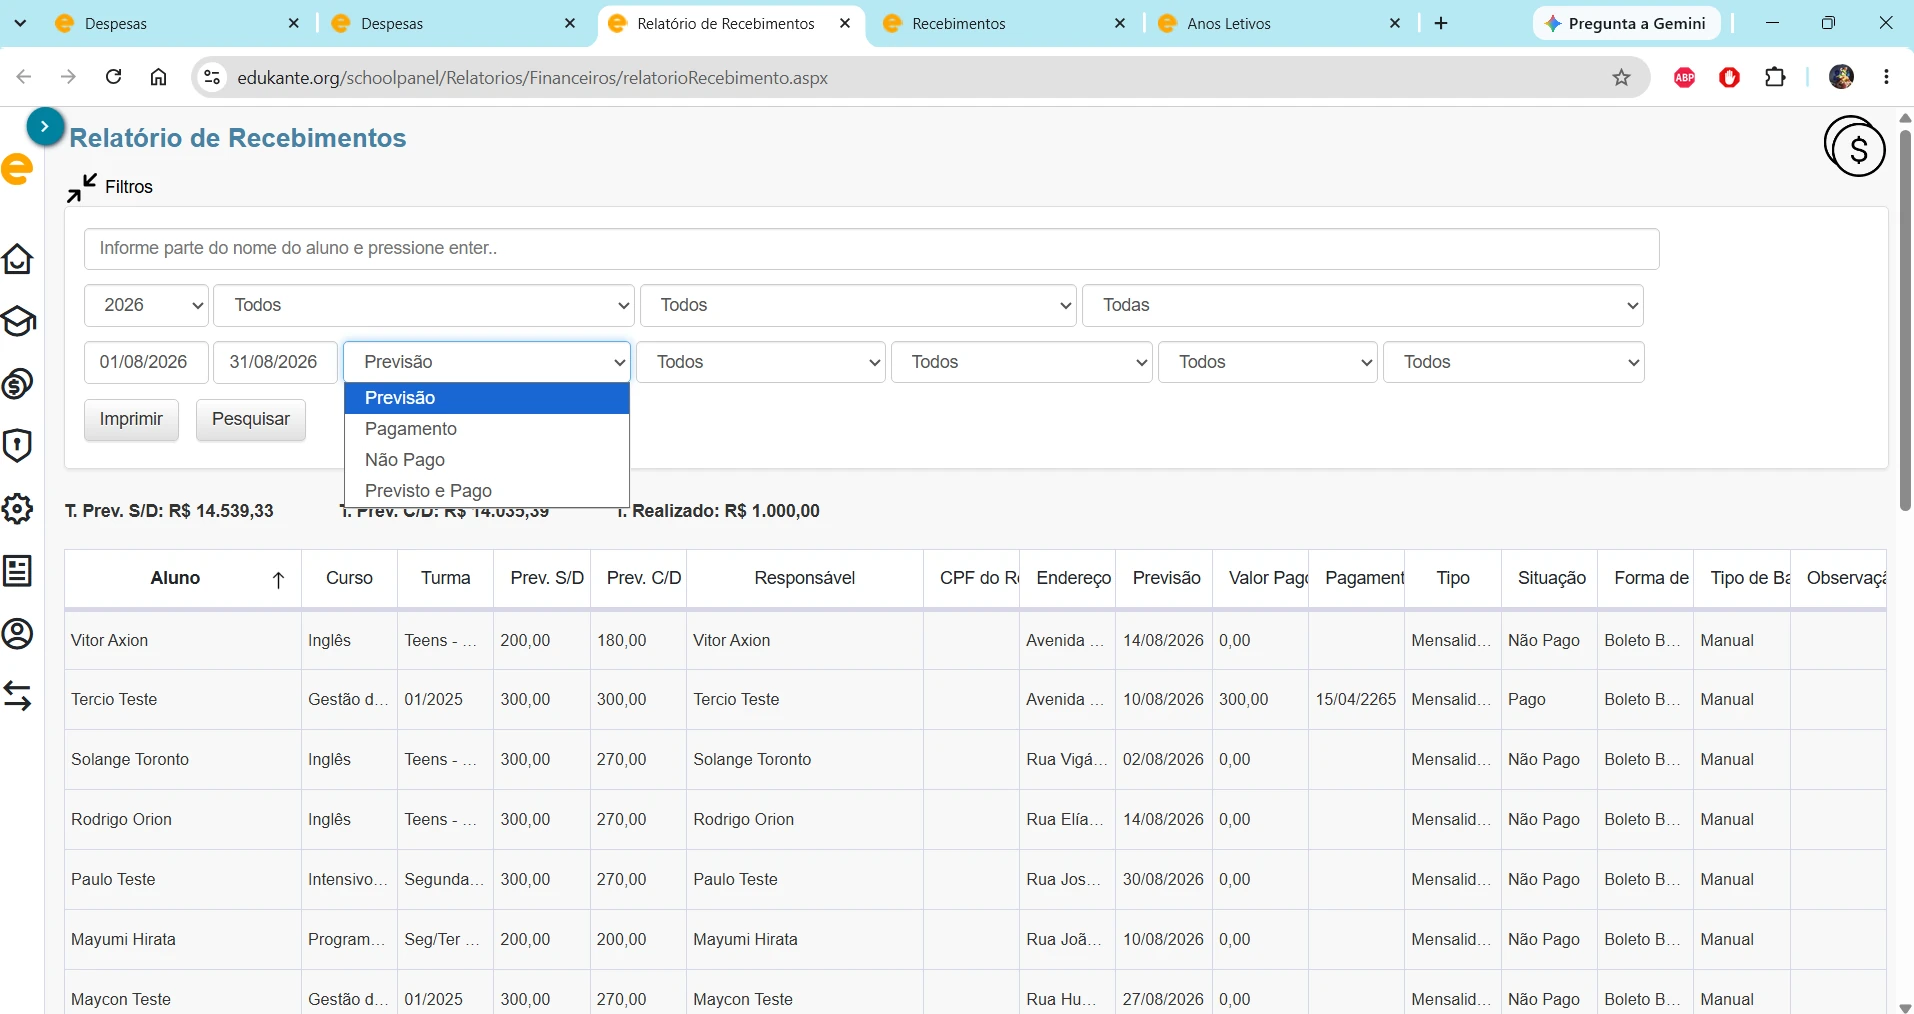Open the home icon in the left sidebar
1914x1014 pixels.
click(x=18, y=259)
